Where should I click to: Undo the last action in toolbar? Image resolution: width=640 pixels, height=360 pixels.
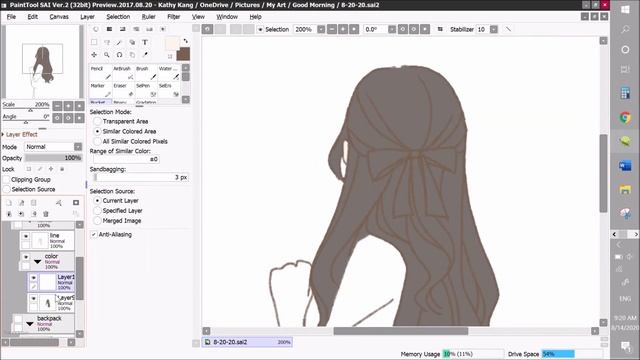pyautogui.click(x=207, y=29)
